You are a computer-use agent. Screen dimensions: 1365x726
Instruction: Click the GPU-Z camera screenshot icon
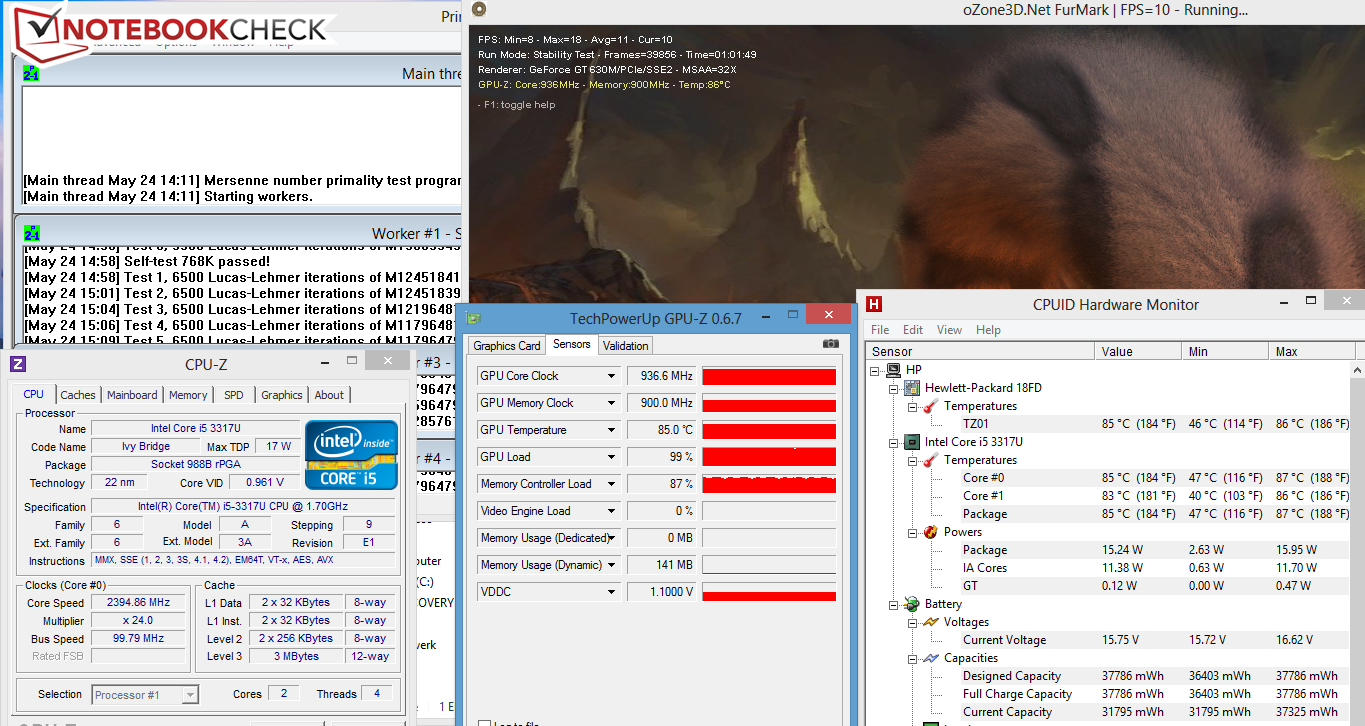(830, 344)
